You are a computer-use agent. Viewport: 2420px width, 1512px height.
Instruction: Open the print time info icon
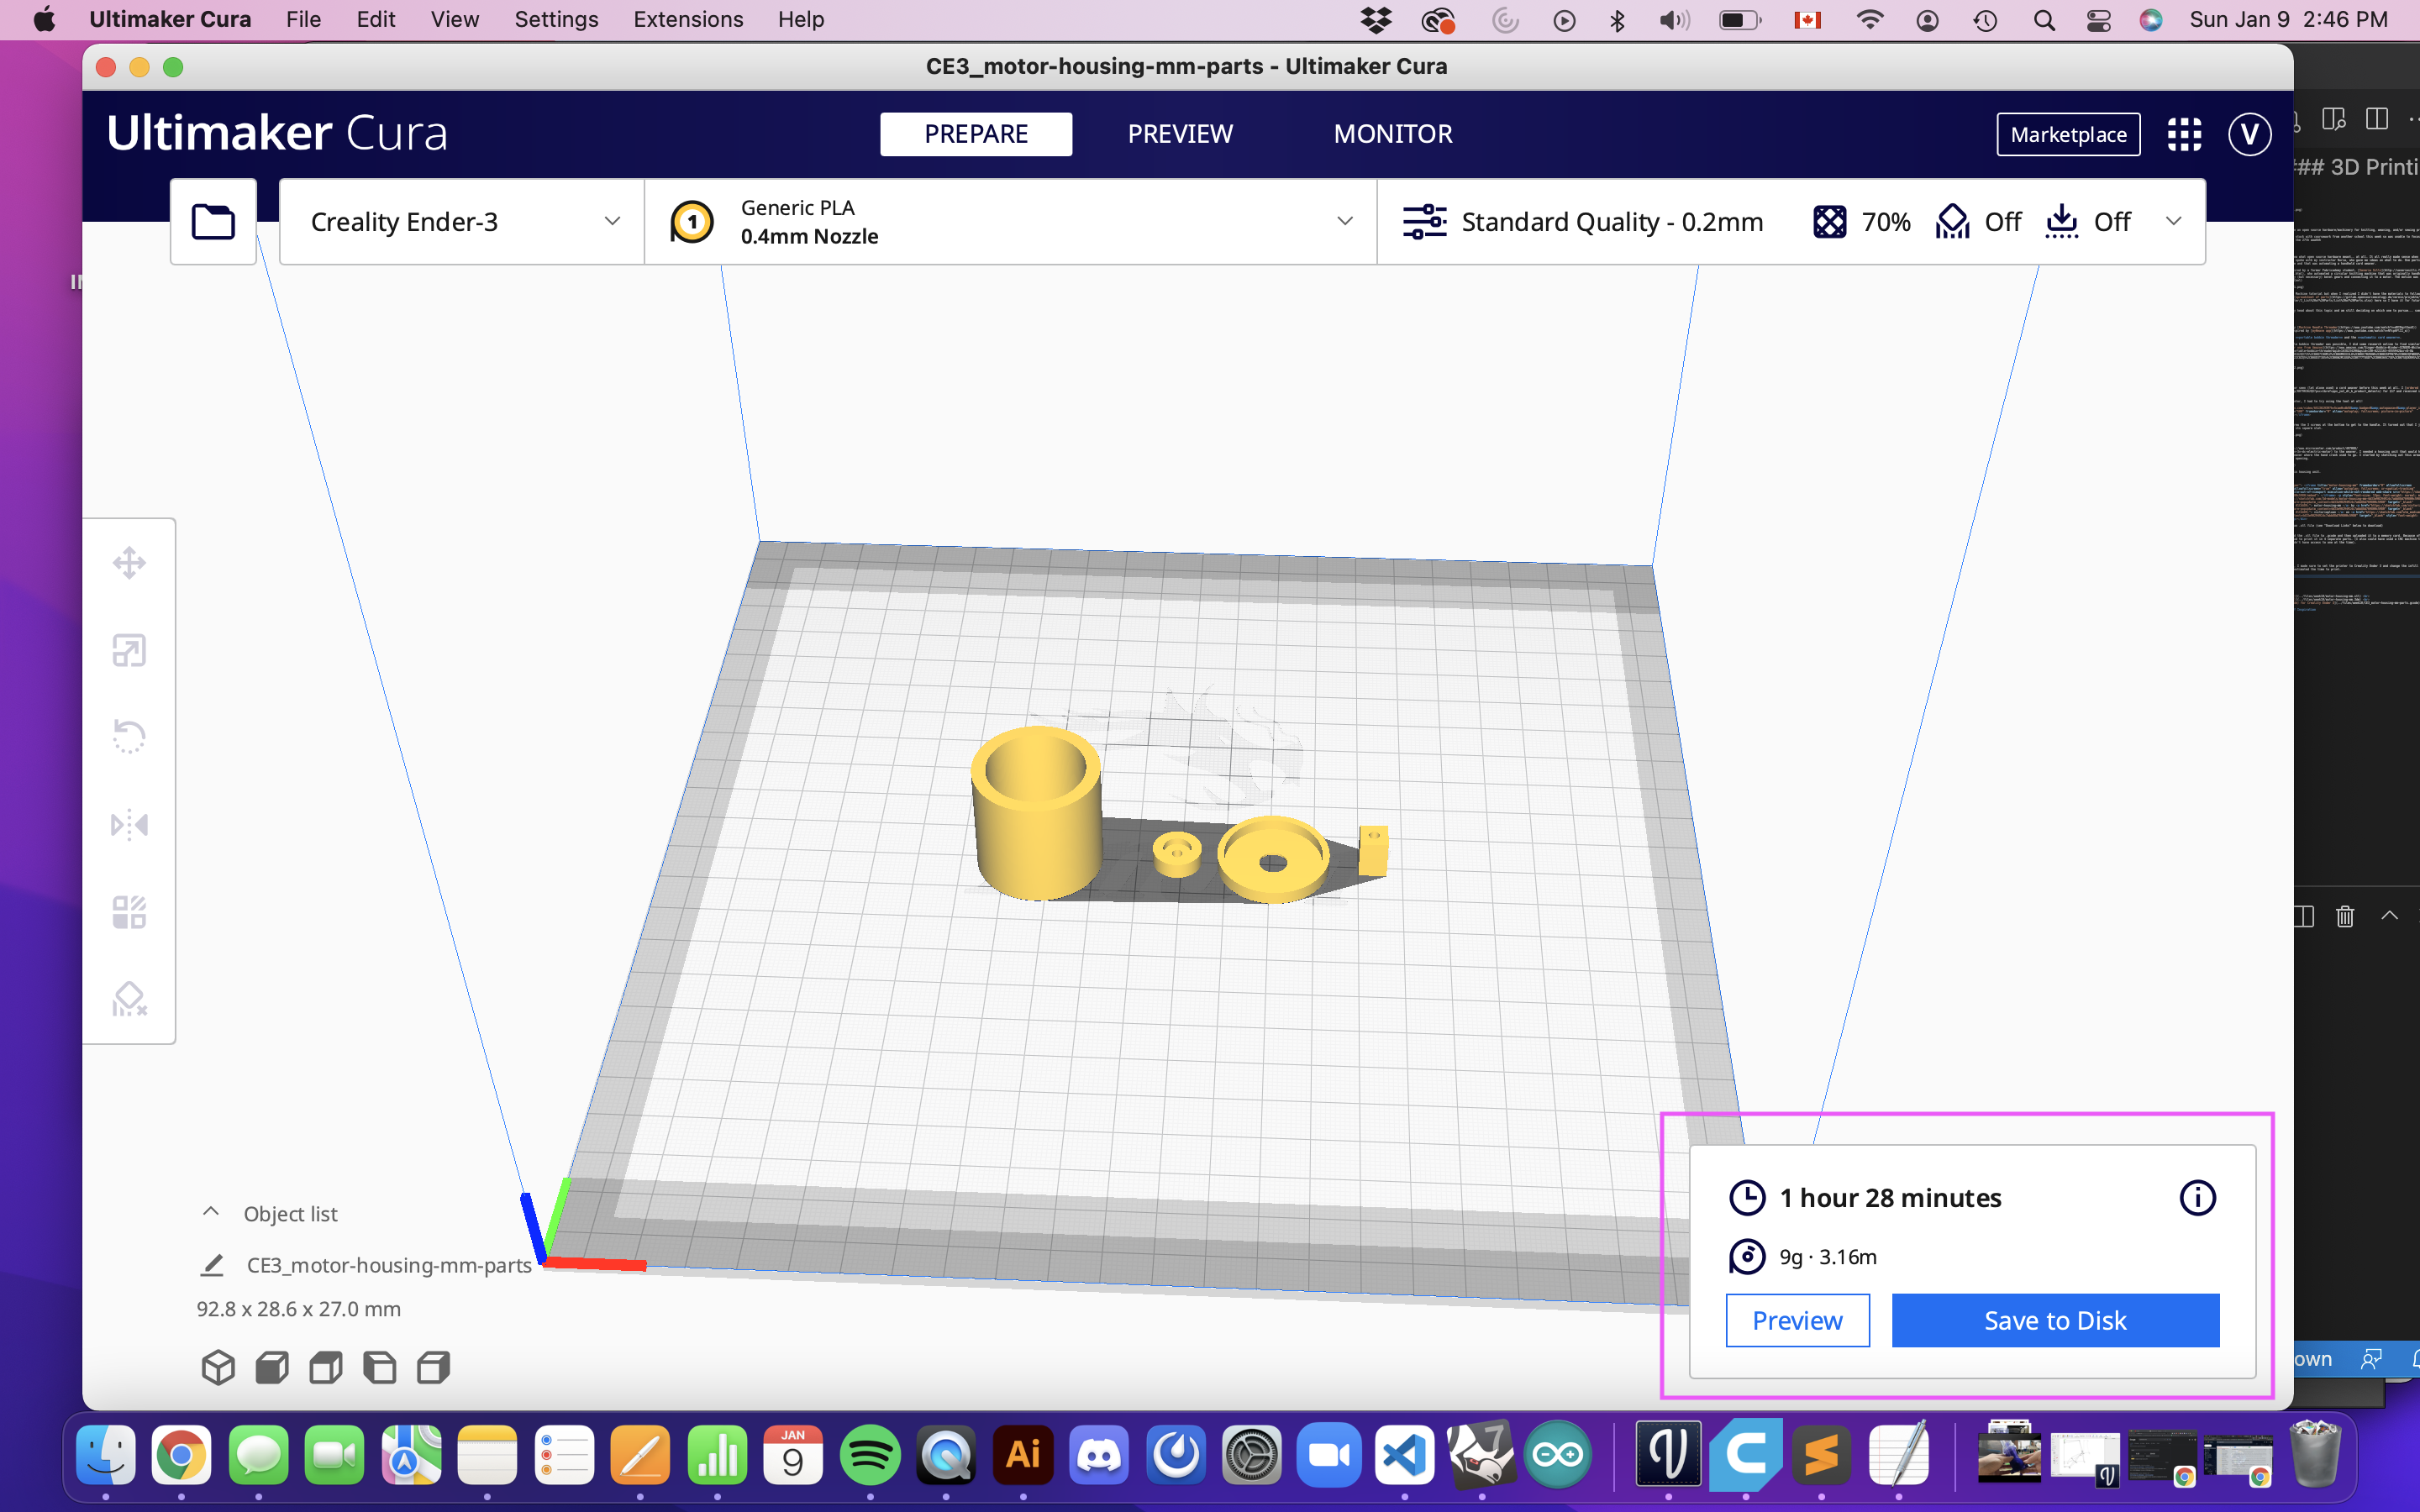(x=2197, y=1197)
